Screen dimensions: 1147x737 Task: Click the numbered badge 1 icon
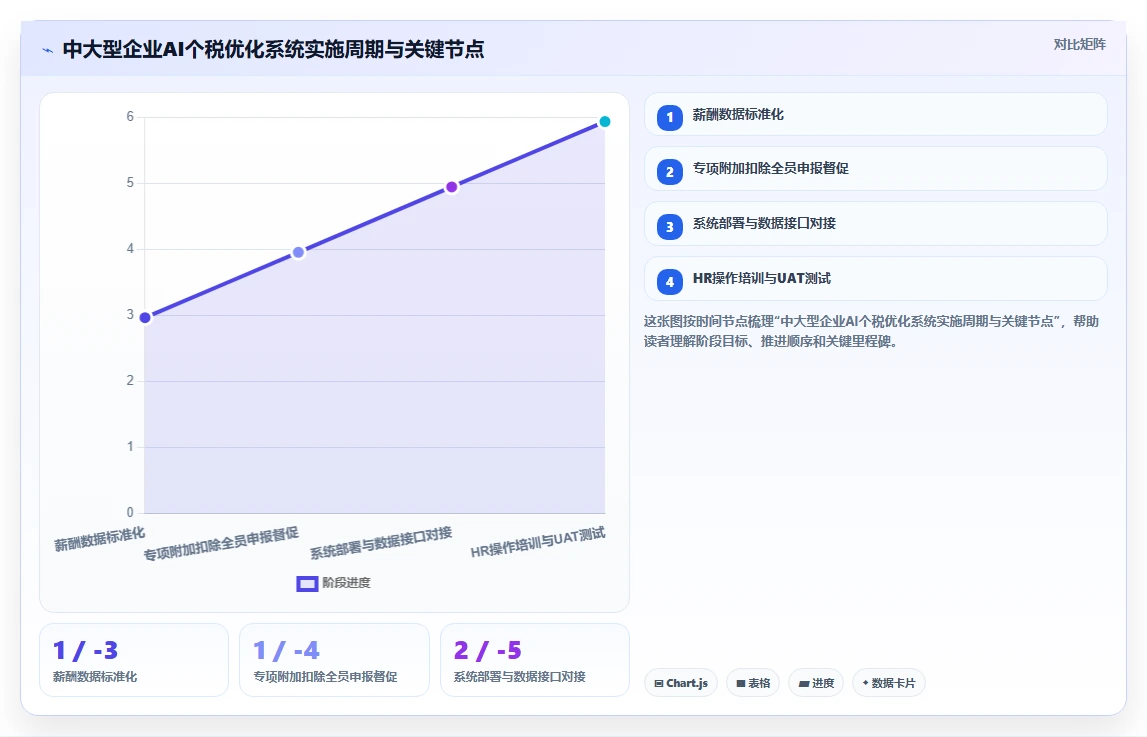[x=669, y=117]
